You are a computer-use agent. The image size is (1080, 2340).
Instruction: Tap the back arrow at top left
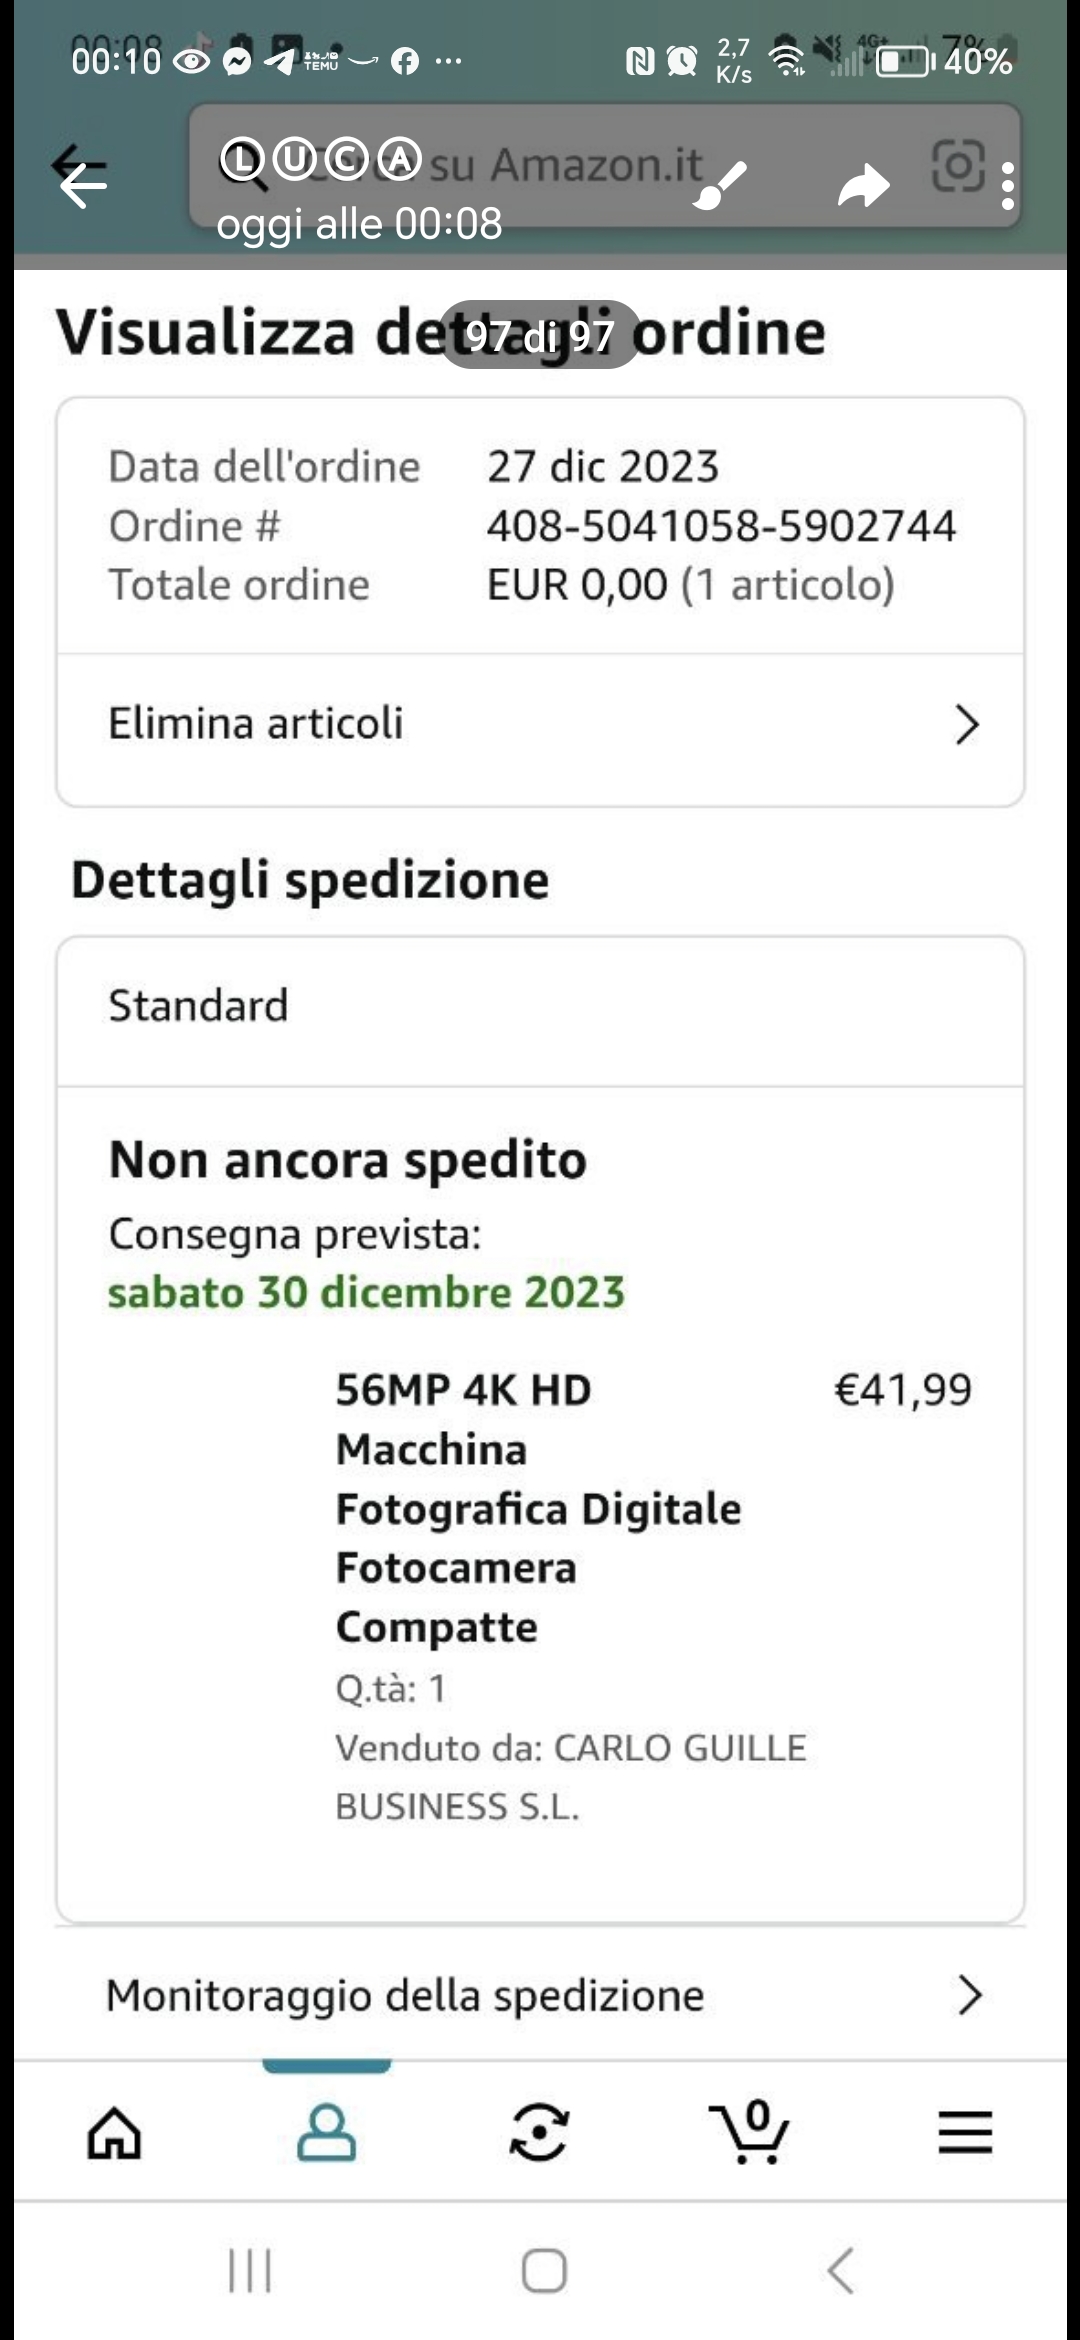point(82,183)
